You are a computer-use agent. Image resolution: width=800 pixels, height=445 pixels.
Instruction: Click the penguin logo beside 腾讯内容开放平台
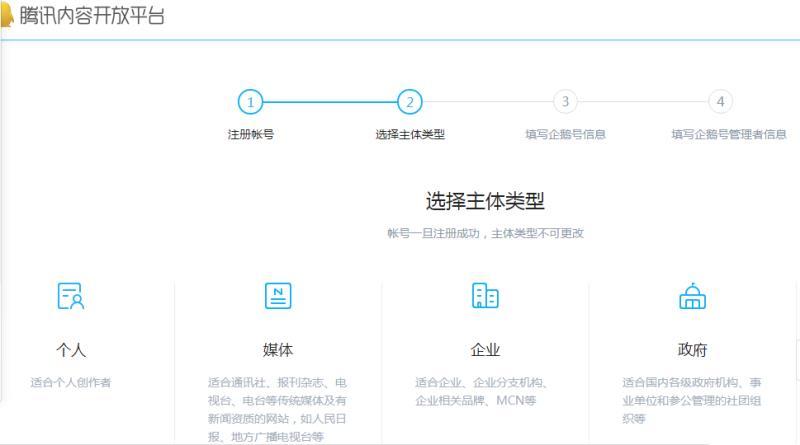(6, 15)
